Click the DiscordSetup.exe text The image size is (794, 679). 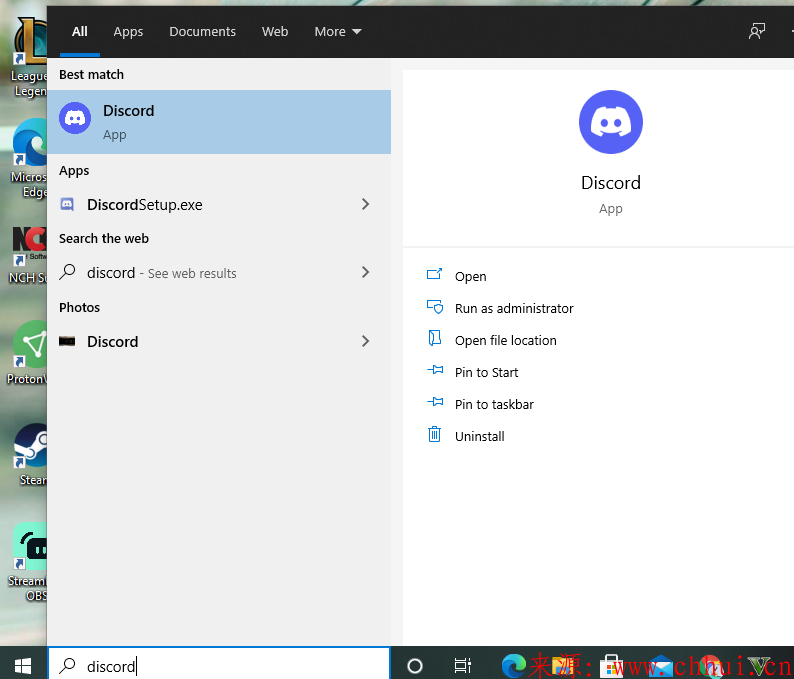144,205
